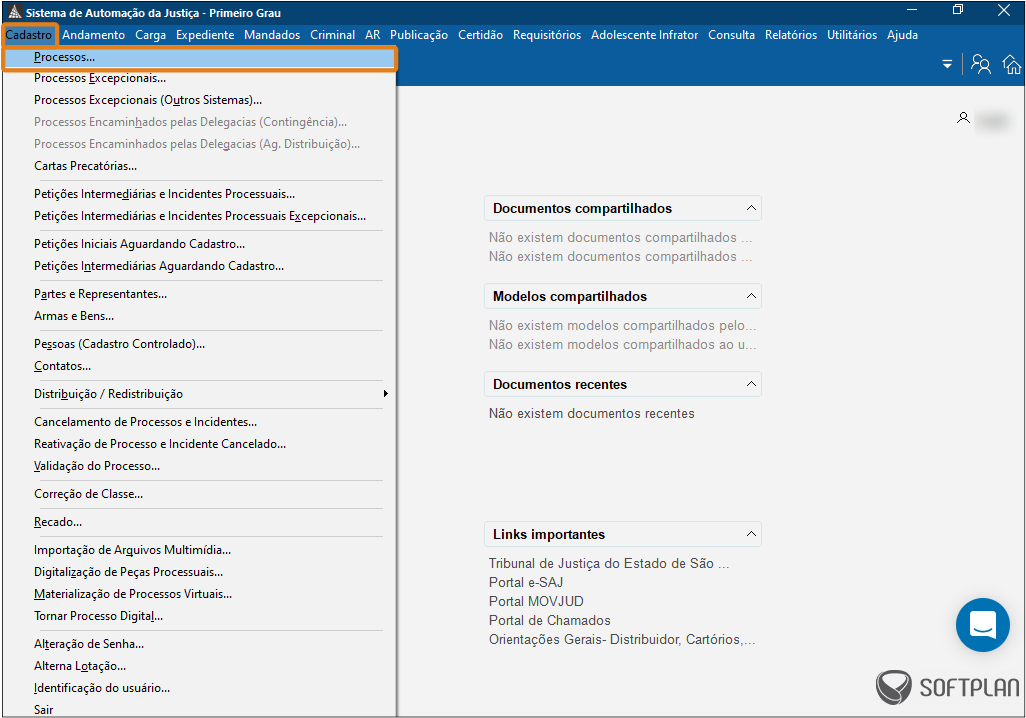Open the Relatórios menu
The image size is (1026, 718).
click(x=791, y=35)
